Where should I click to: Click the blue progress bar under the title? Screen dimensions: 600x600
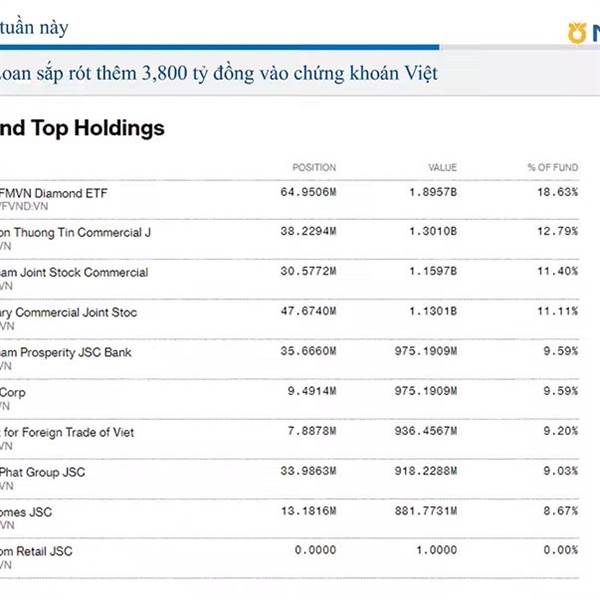[220, 47]
